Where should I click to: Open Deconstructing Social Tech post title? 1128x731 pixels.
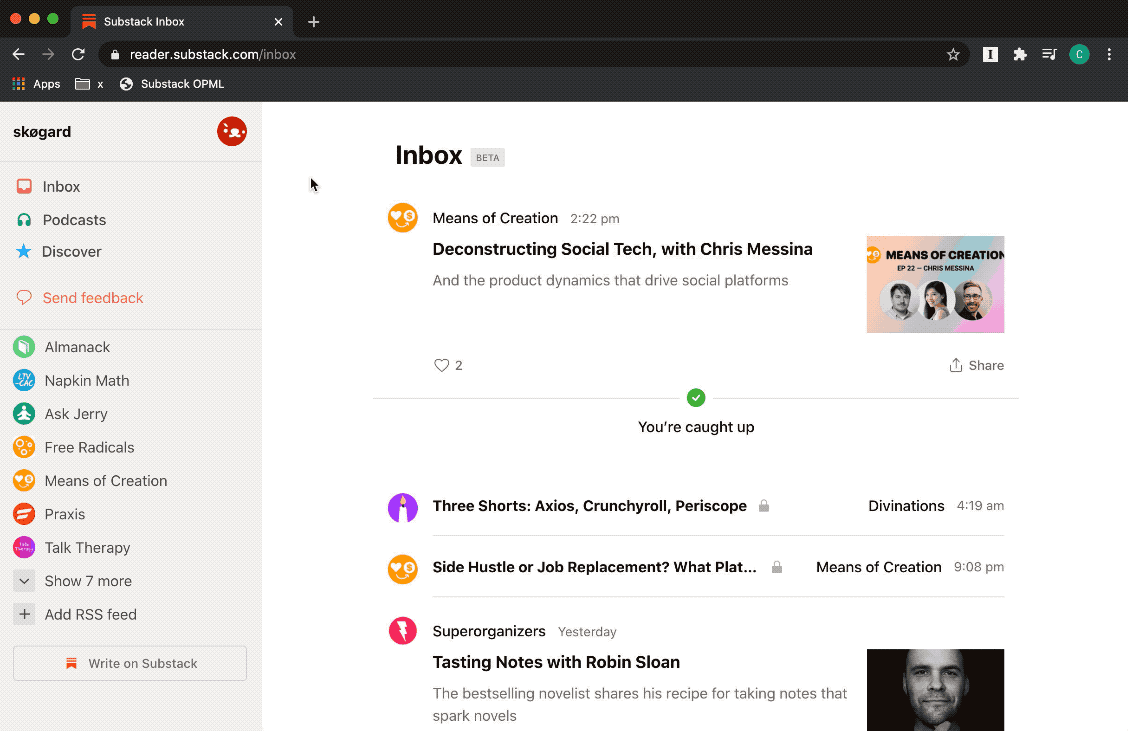coord(622,249)
